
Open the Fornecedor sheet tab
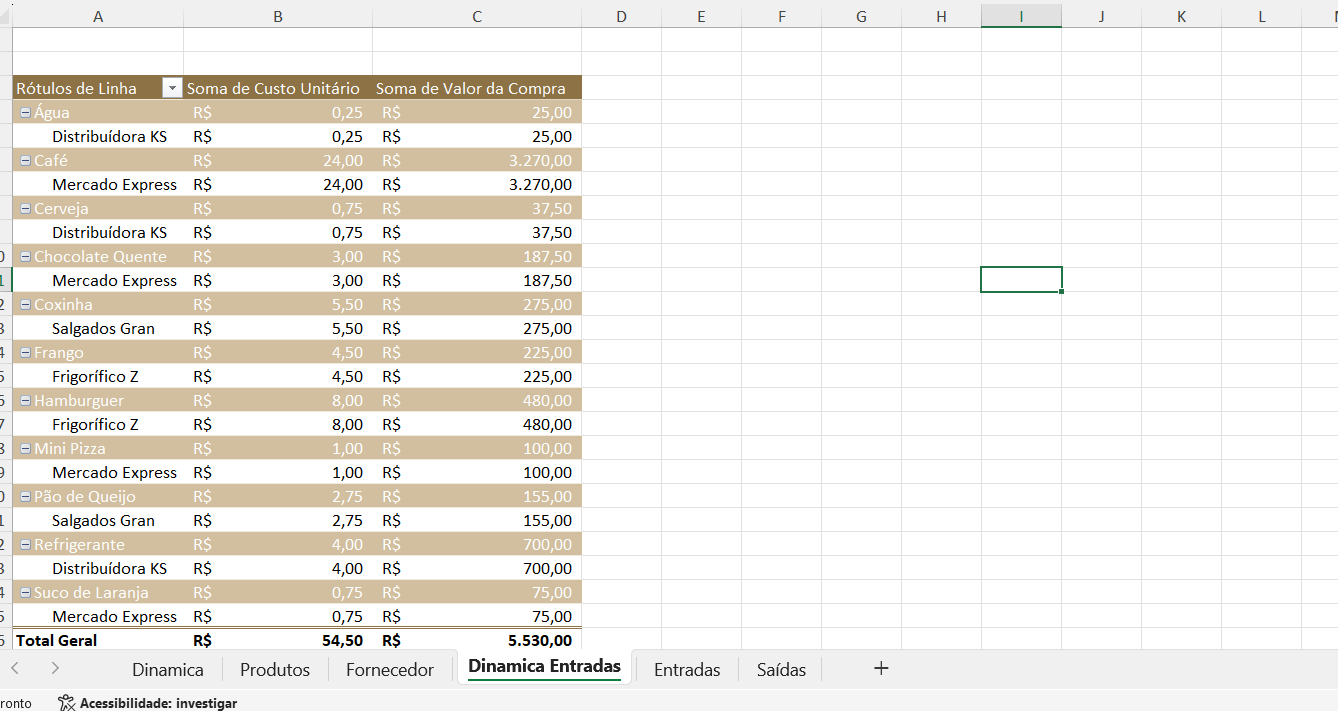click(390, 669)
